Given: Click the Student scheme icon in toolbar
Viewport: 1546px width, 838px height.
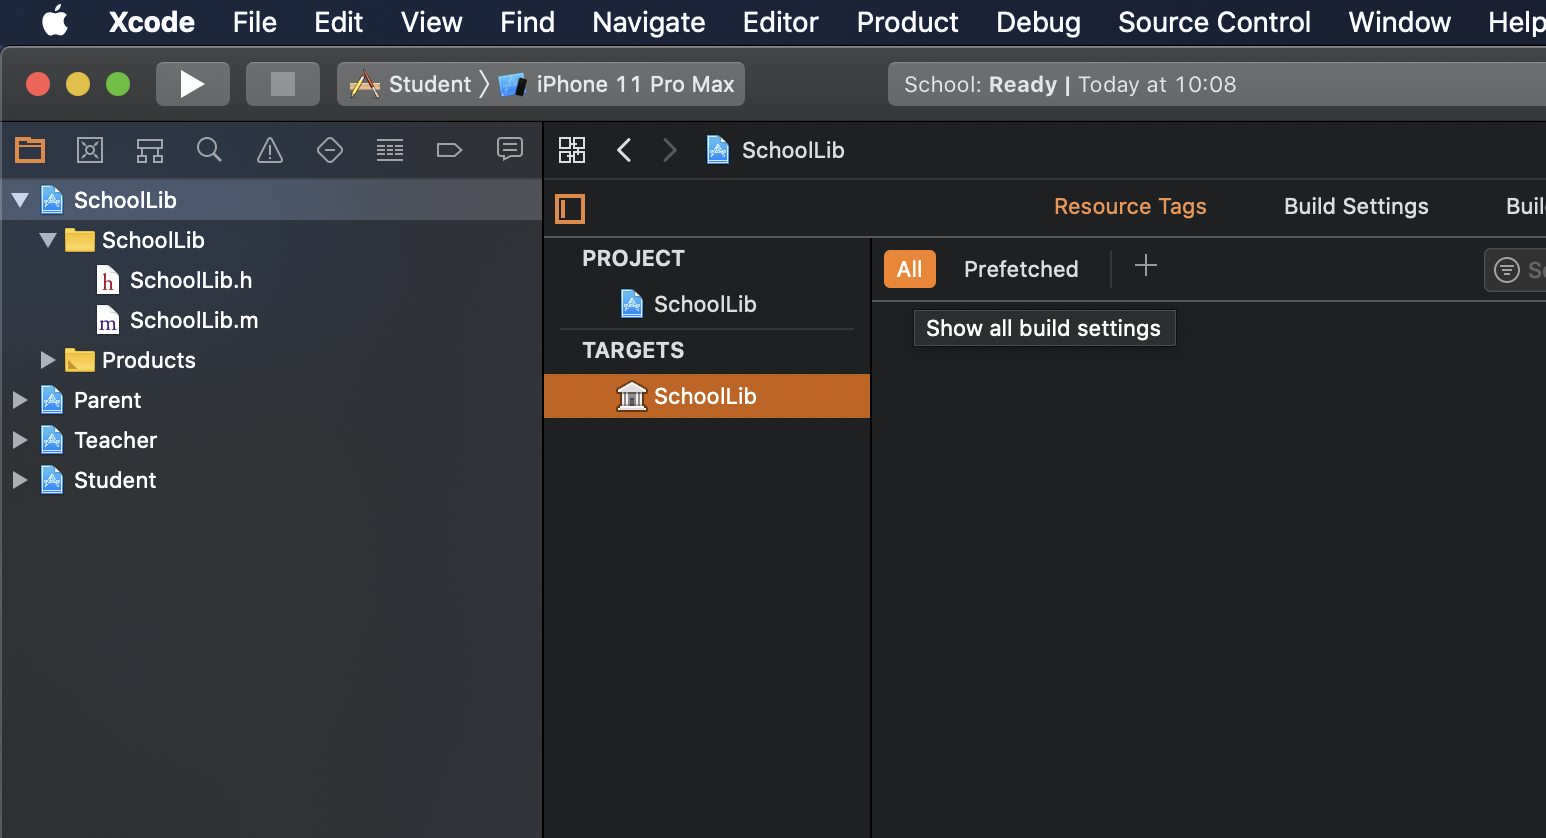Looking at the screenshot, I should click(x=365, y=85).
